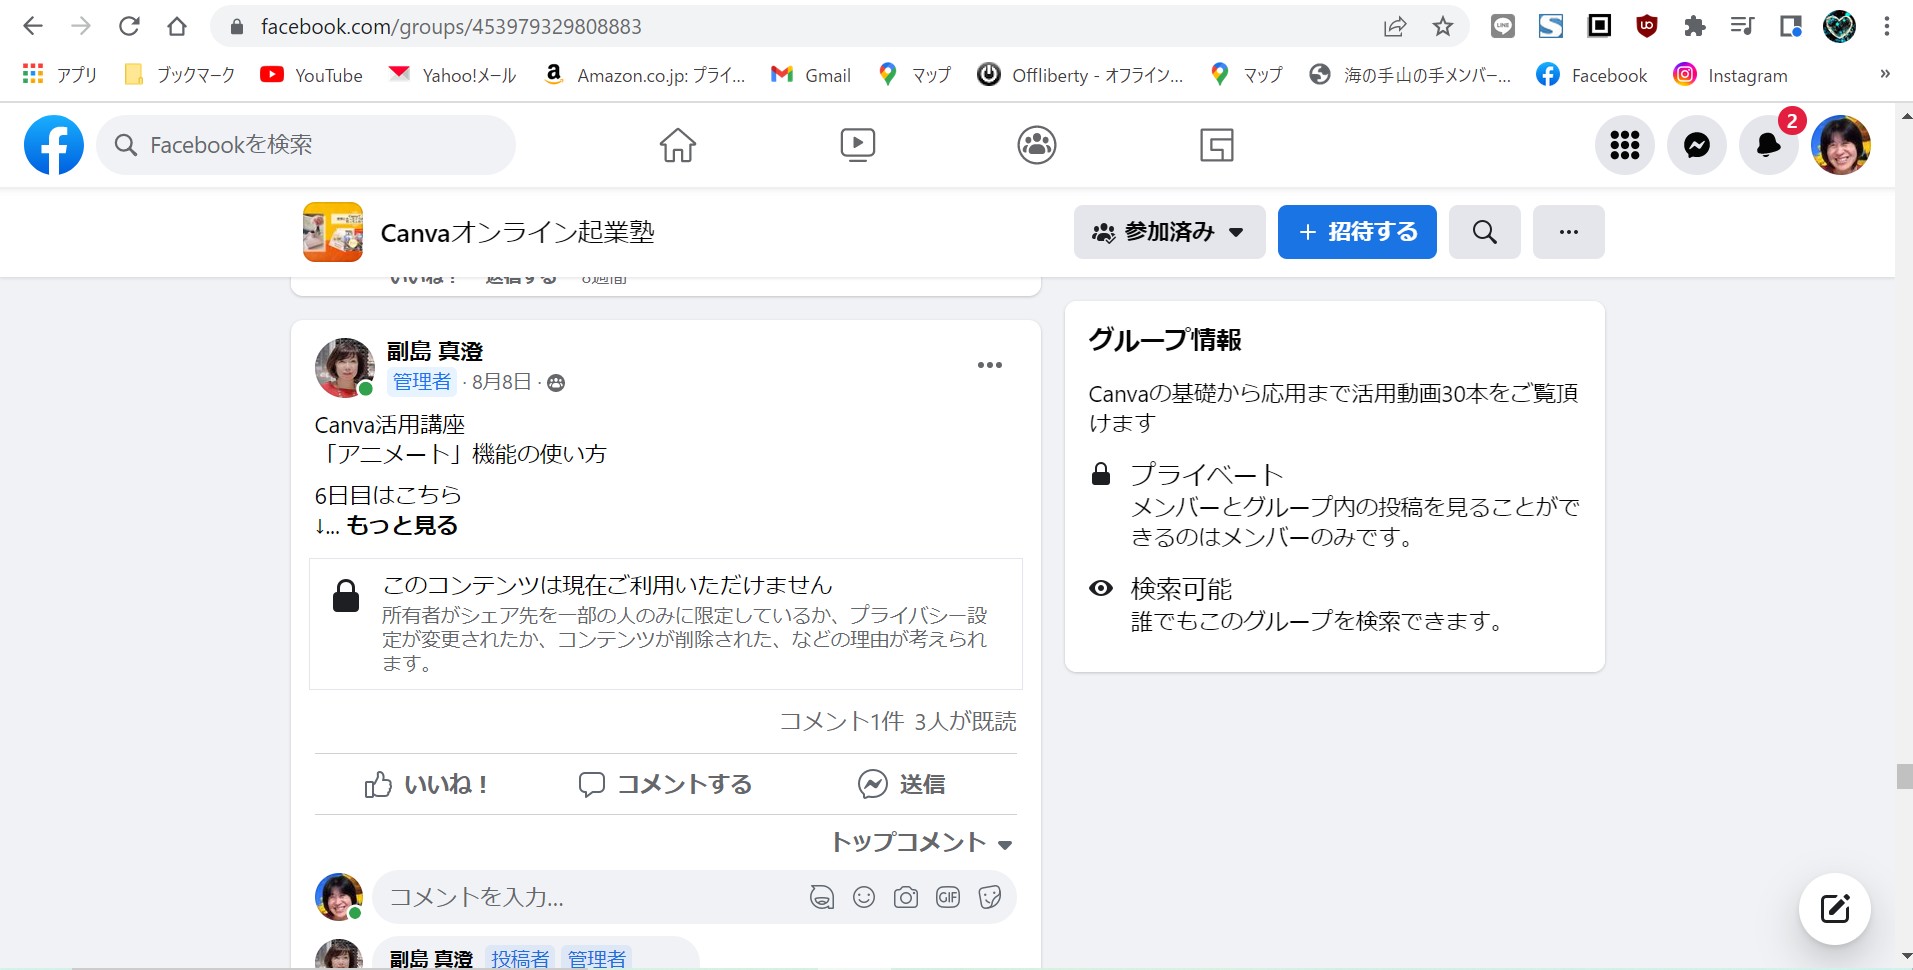Open アプリ apps shortcut
This screenshot has width=1913, height=970.
[x=60, y=74]
